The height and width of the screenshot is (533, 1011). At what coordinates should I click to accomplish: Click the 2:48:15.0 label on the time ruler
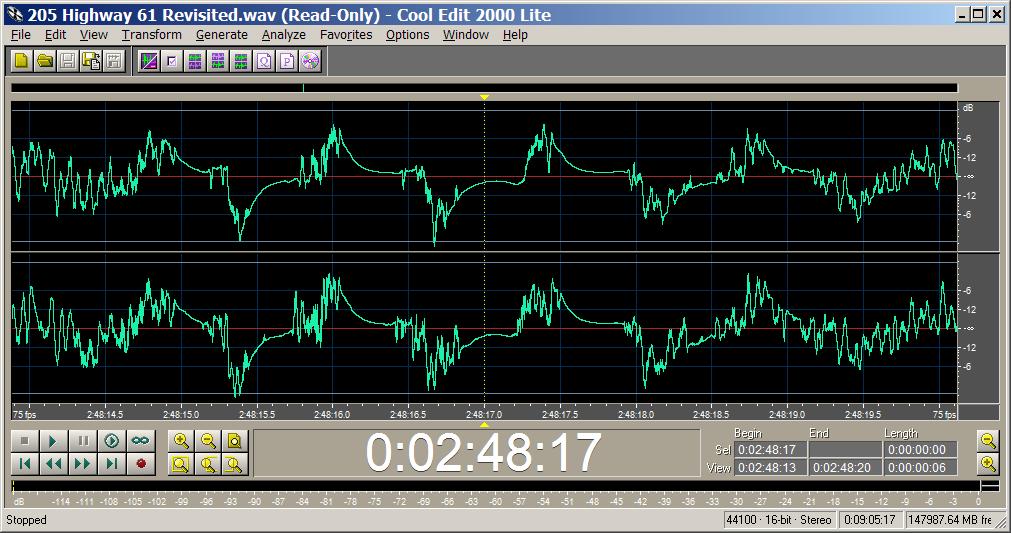click(x=181, y=414)
